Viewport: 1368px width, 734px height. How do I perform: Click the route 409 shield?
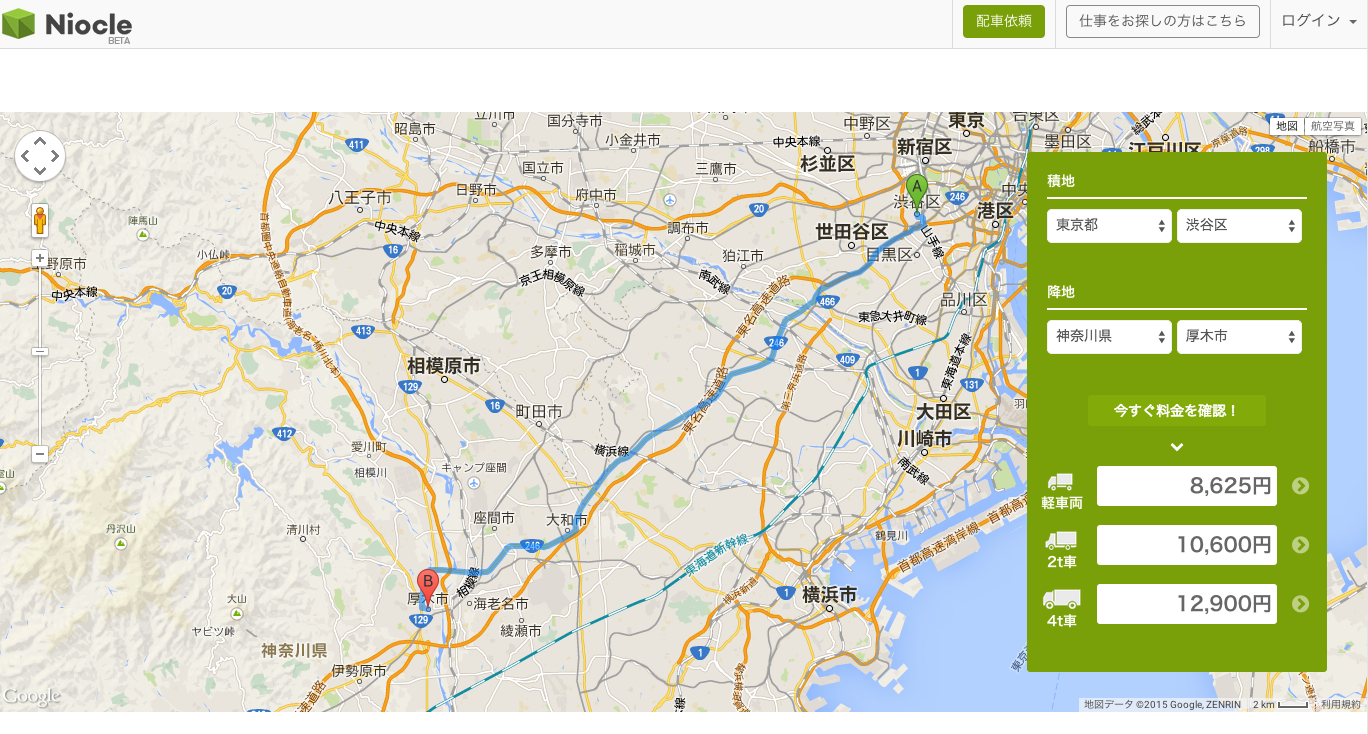(x=848, y=359)
